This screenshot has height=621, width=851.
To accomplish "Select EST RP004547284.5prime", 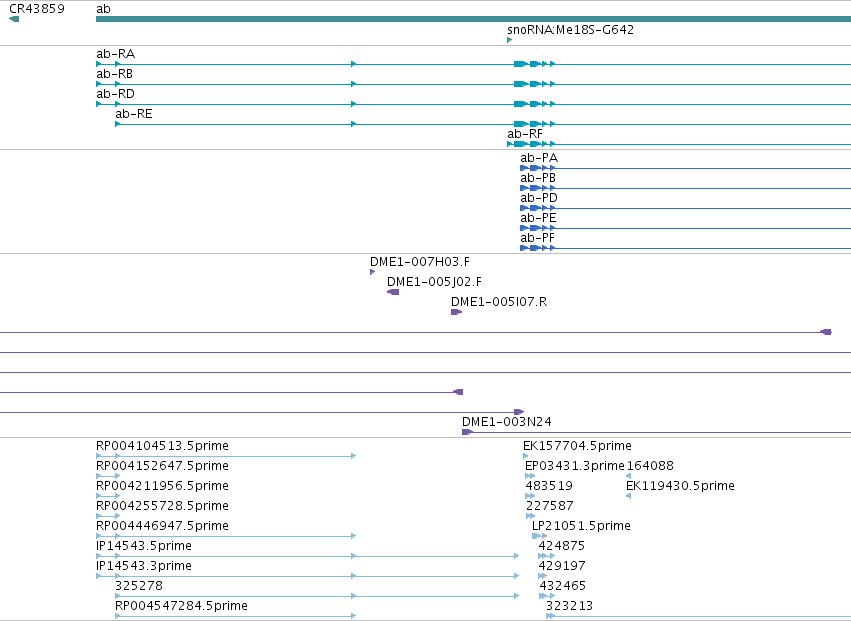I will click(181, 606).
